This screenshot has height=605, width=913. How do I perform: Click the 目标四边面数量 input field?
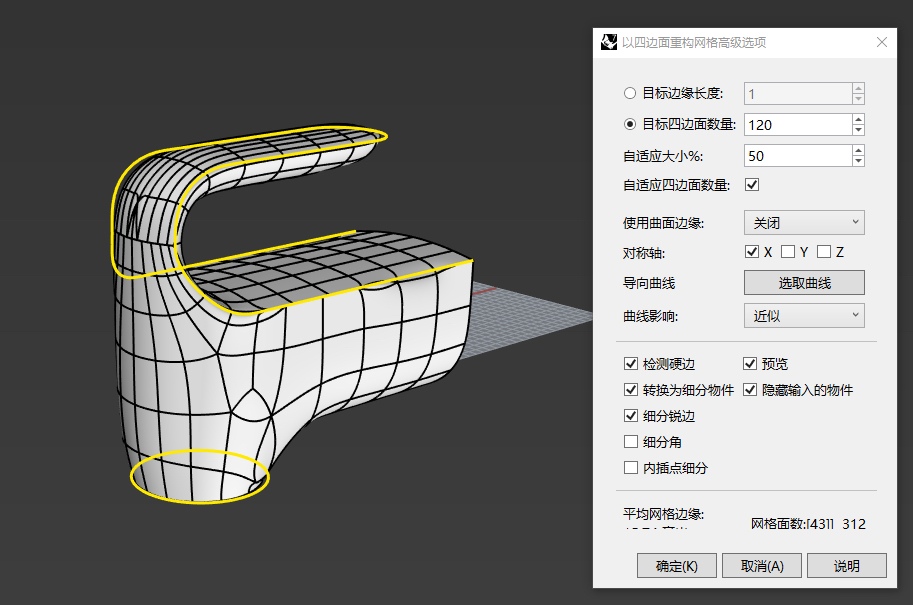click(x=797, y=125)
